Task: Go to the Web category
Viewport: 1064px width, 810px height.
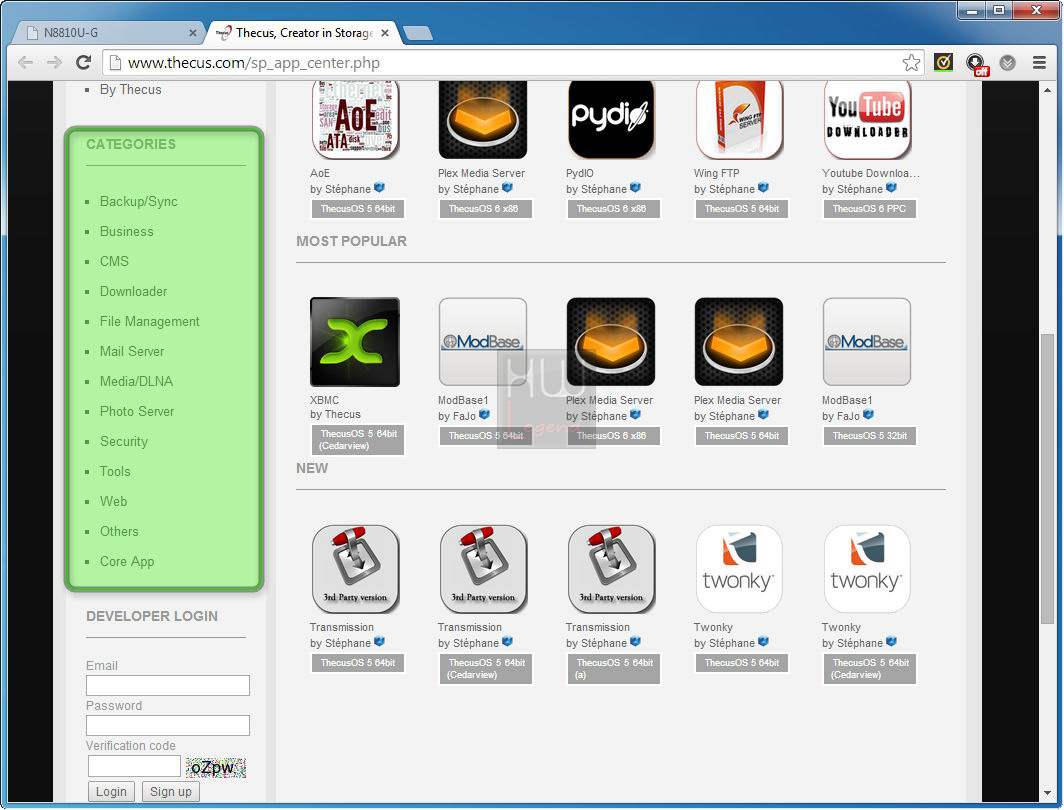Action: click(x=113, y=501)
